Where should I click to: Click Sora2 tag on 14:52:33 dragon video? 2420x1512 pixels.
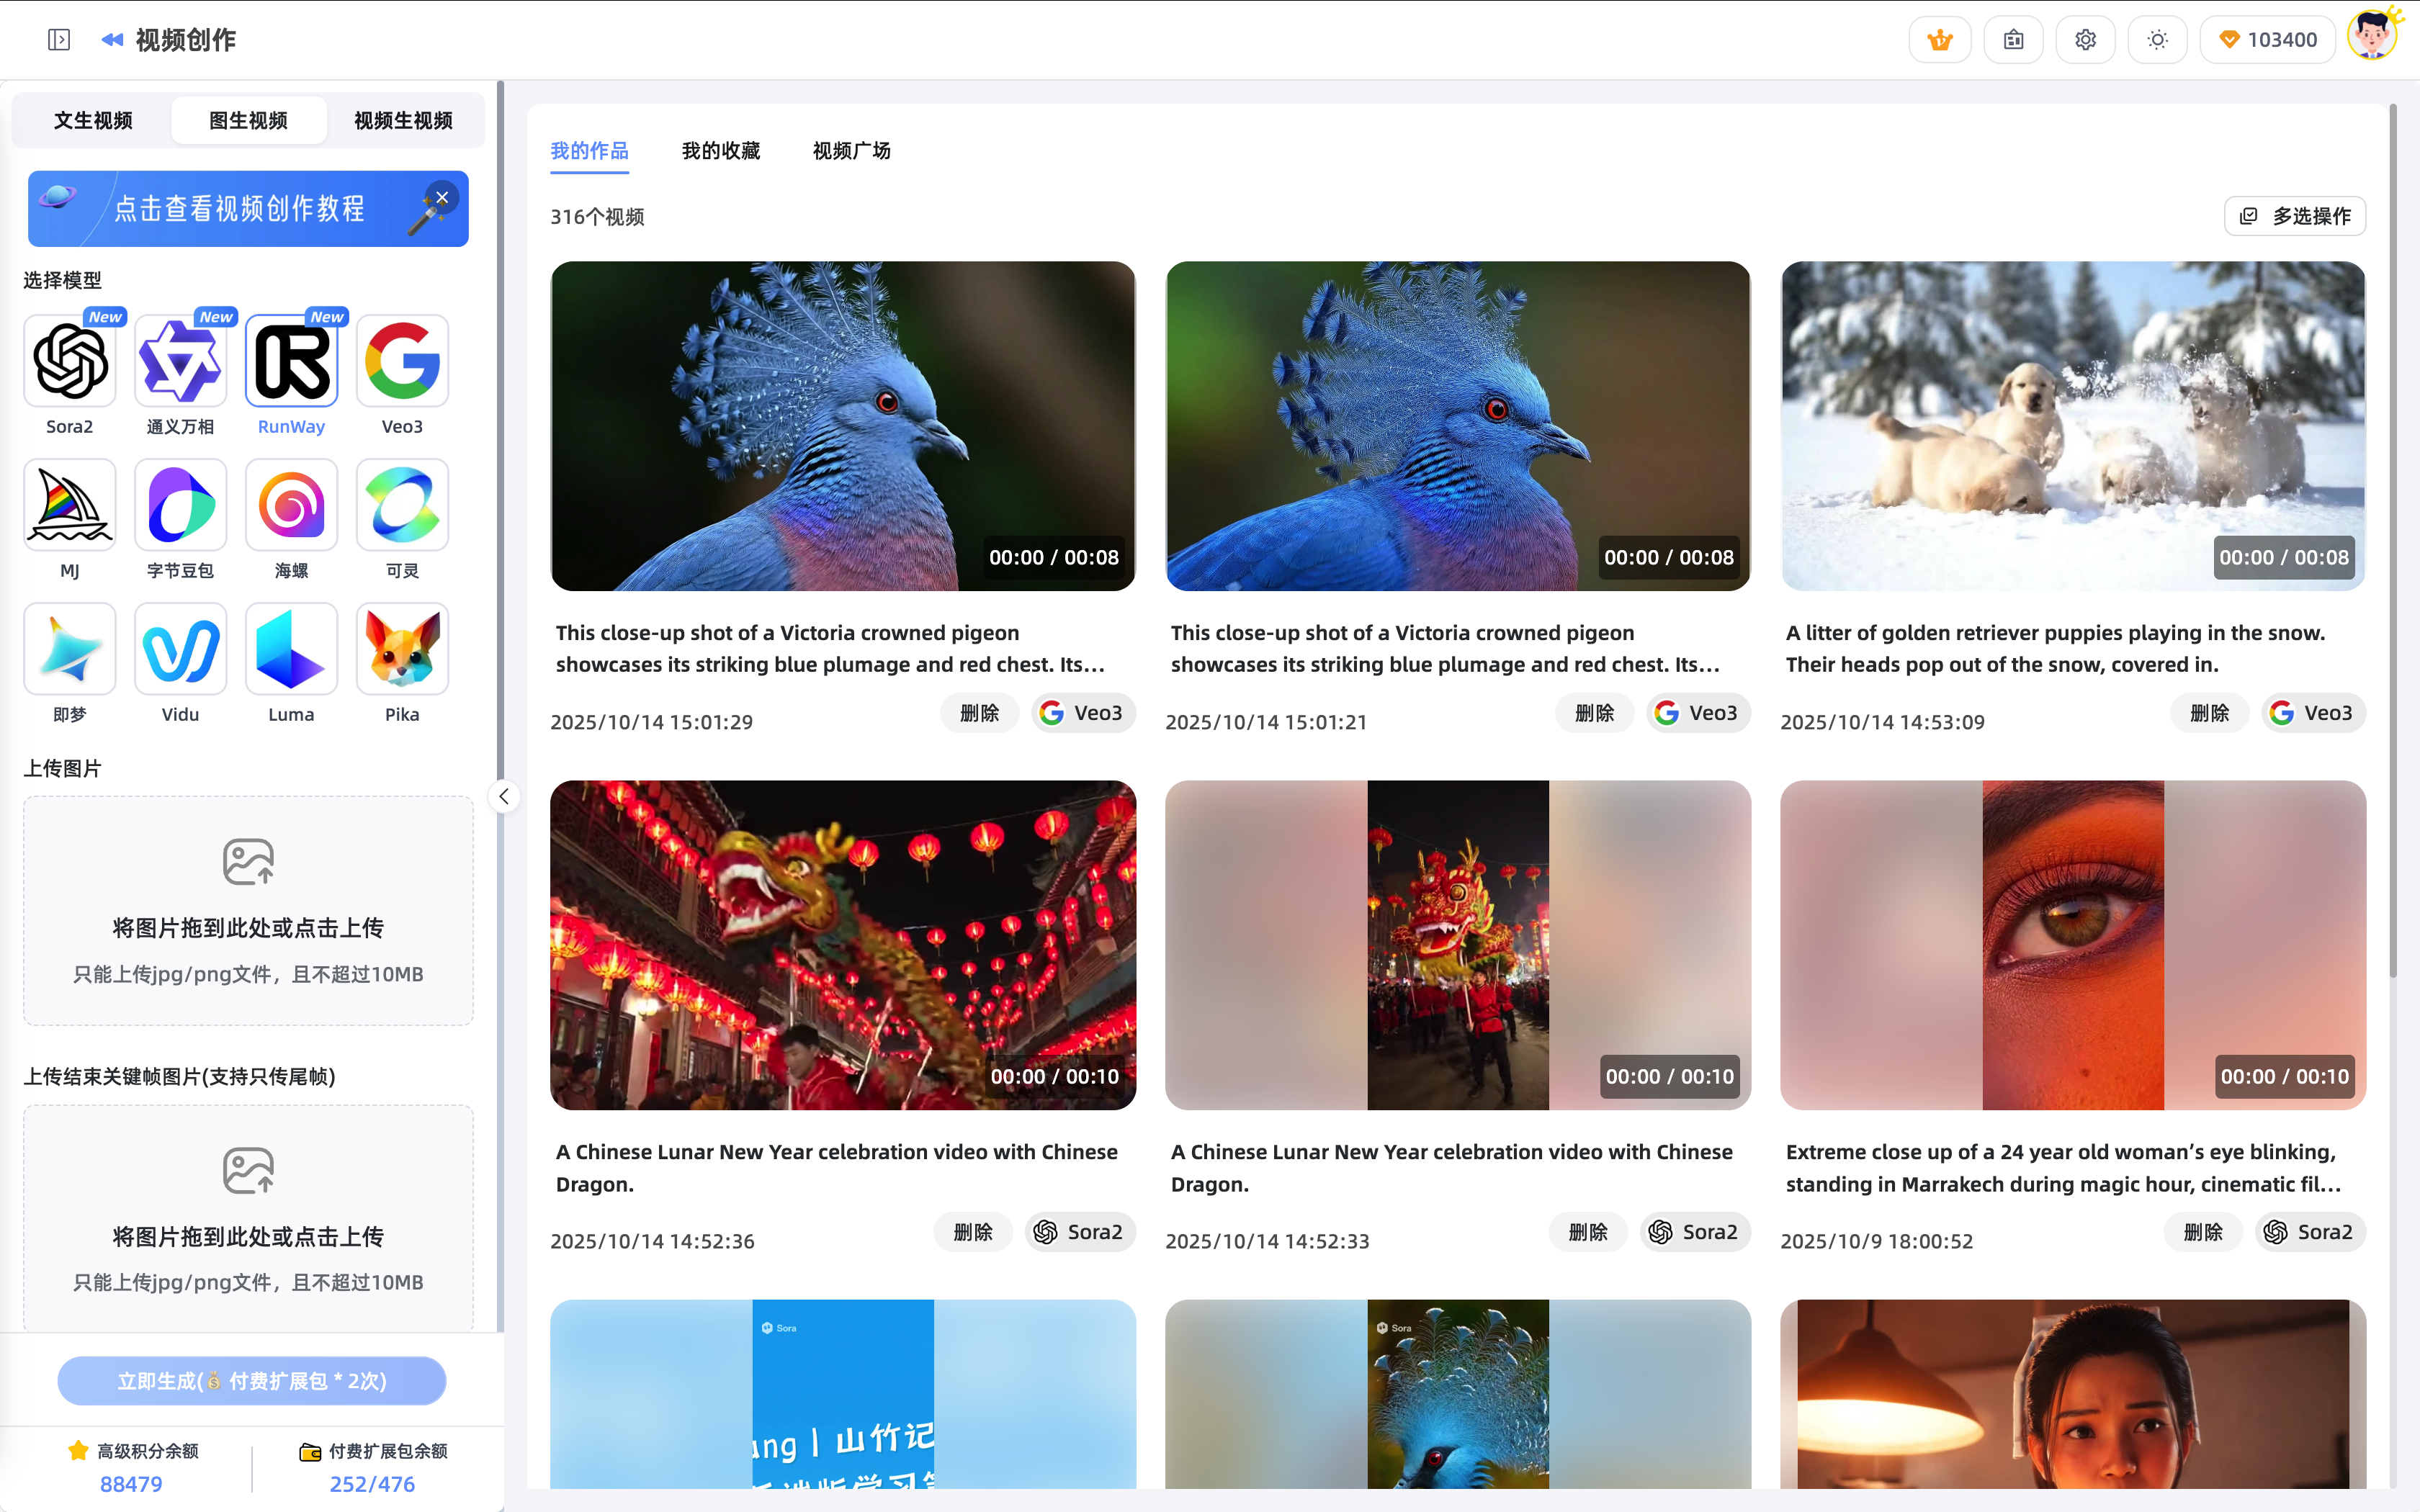(1695, 1232)
